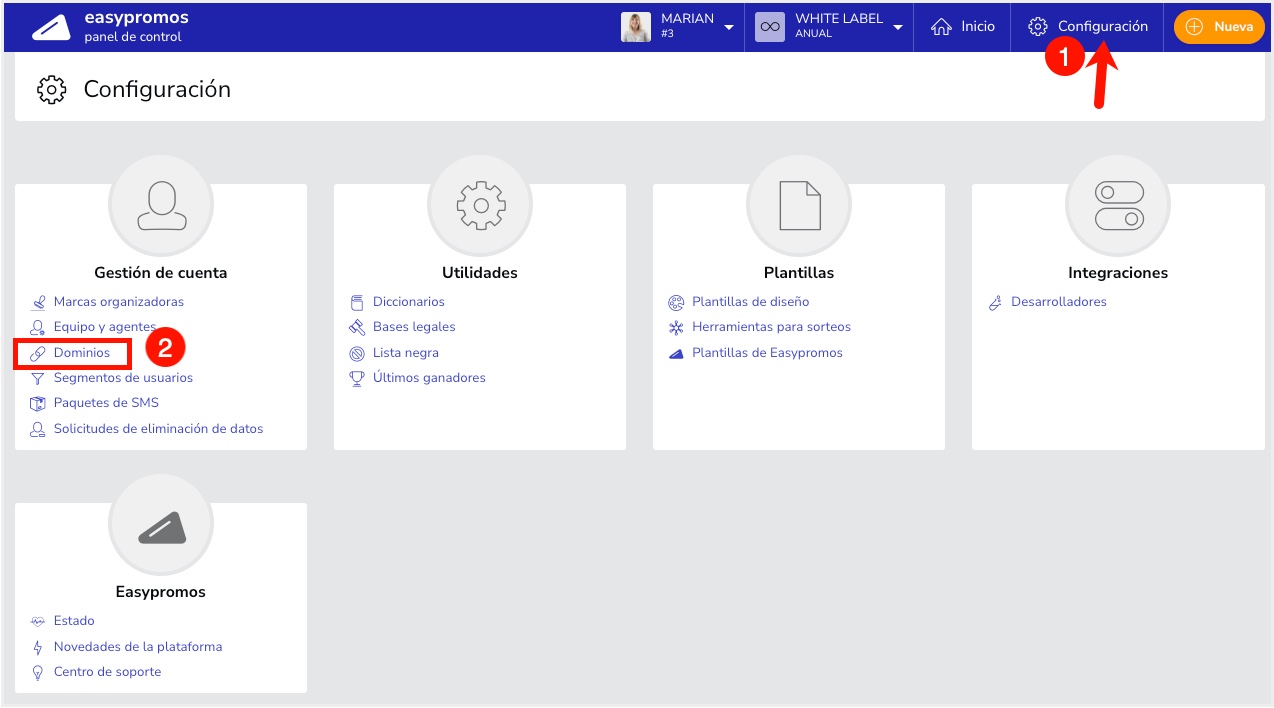Open the Diccionarios link
The image size is (1274, 708).
409,302
